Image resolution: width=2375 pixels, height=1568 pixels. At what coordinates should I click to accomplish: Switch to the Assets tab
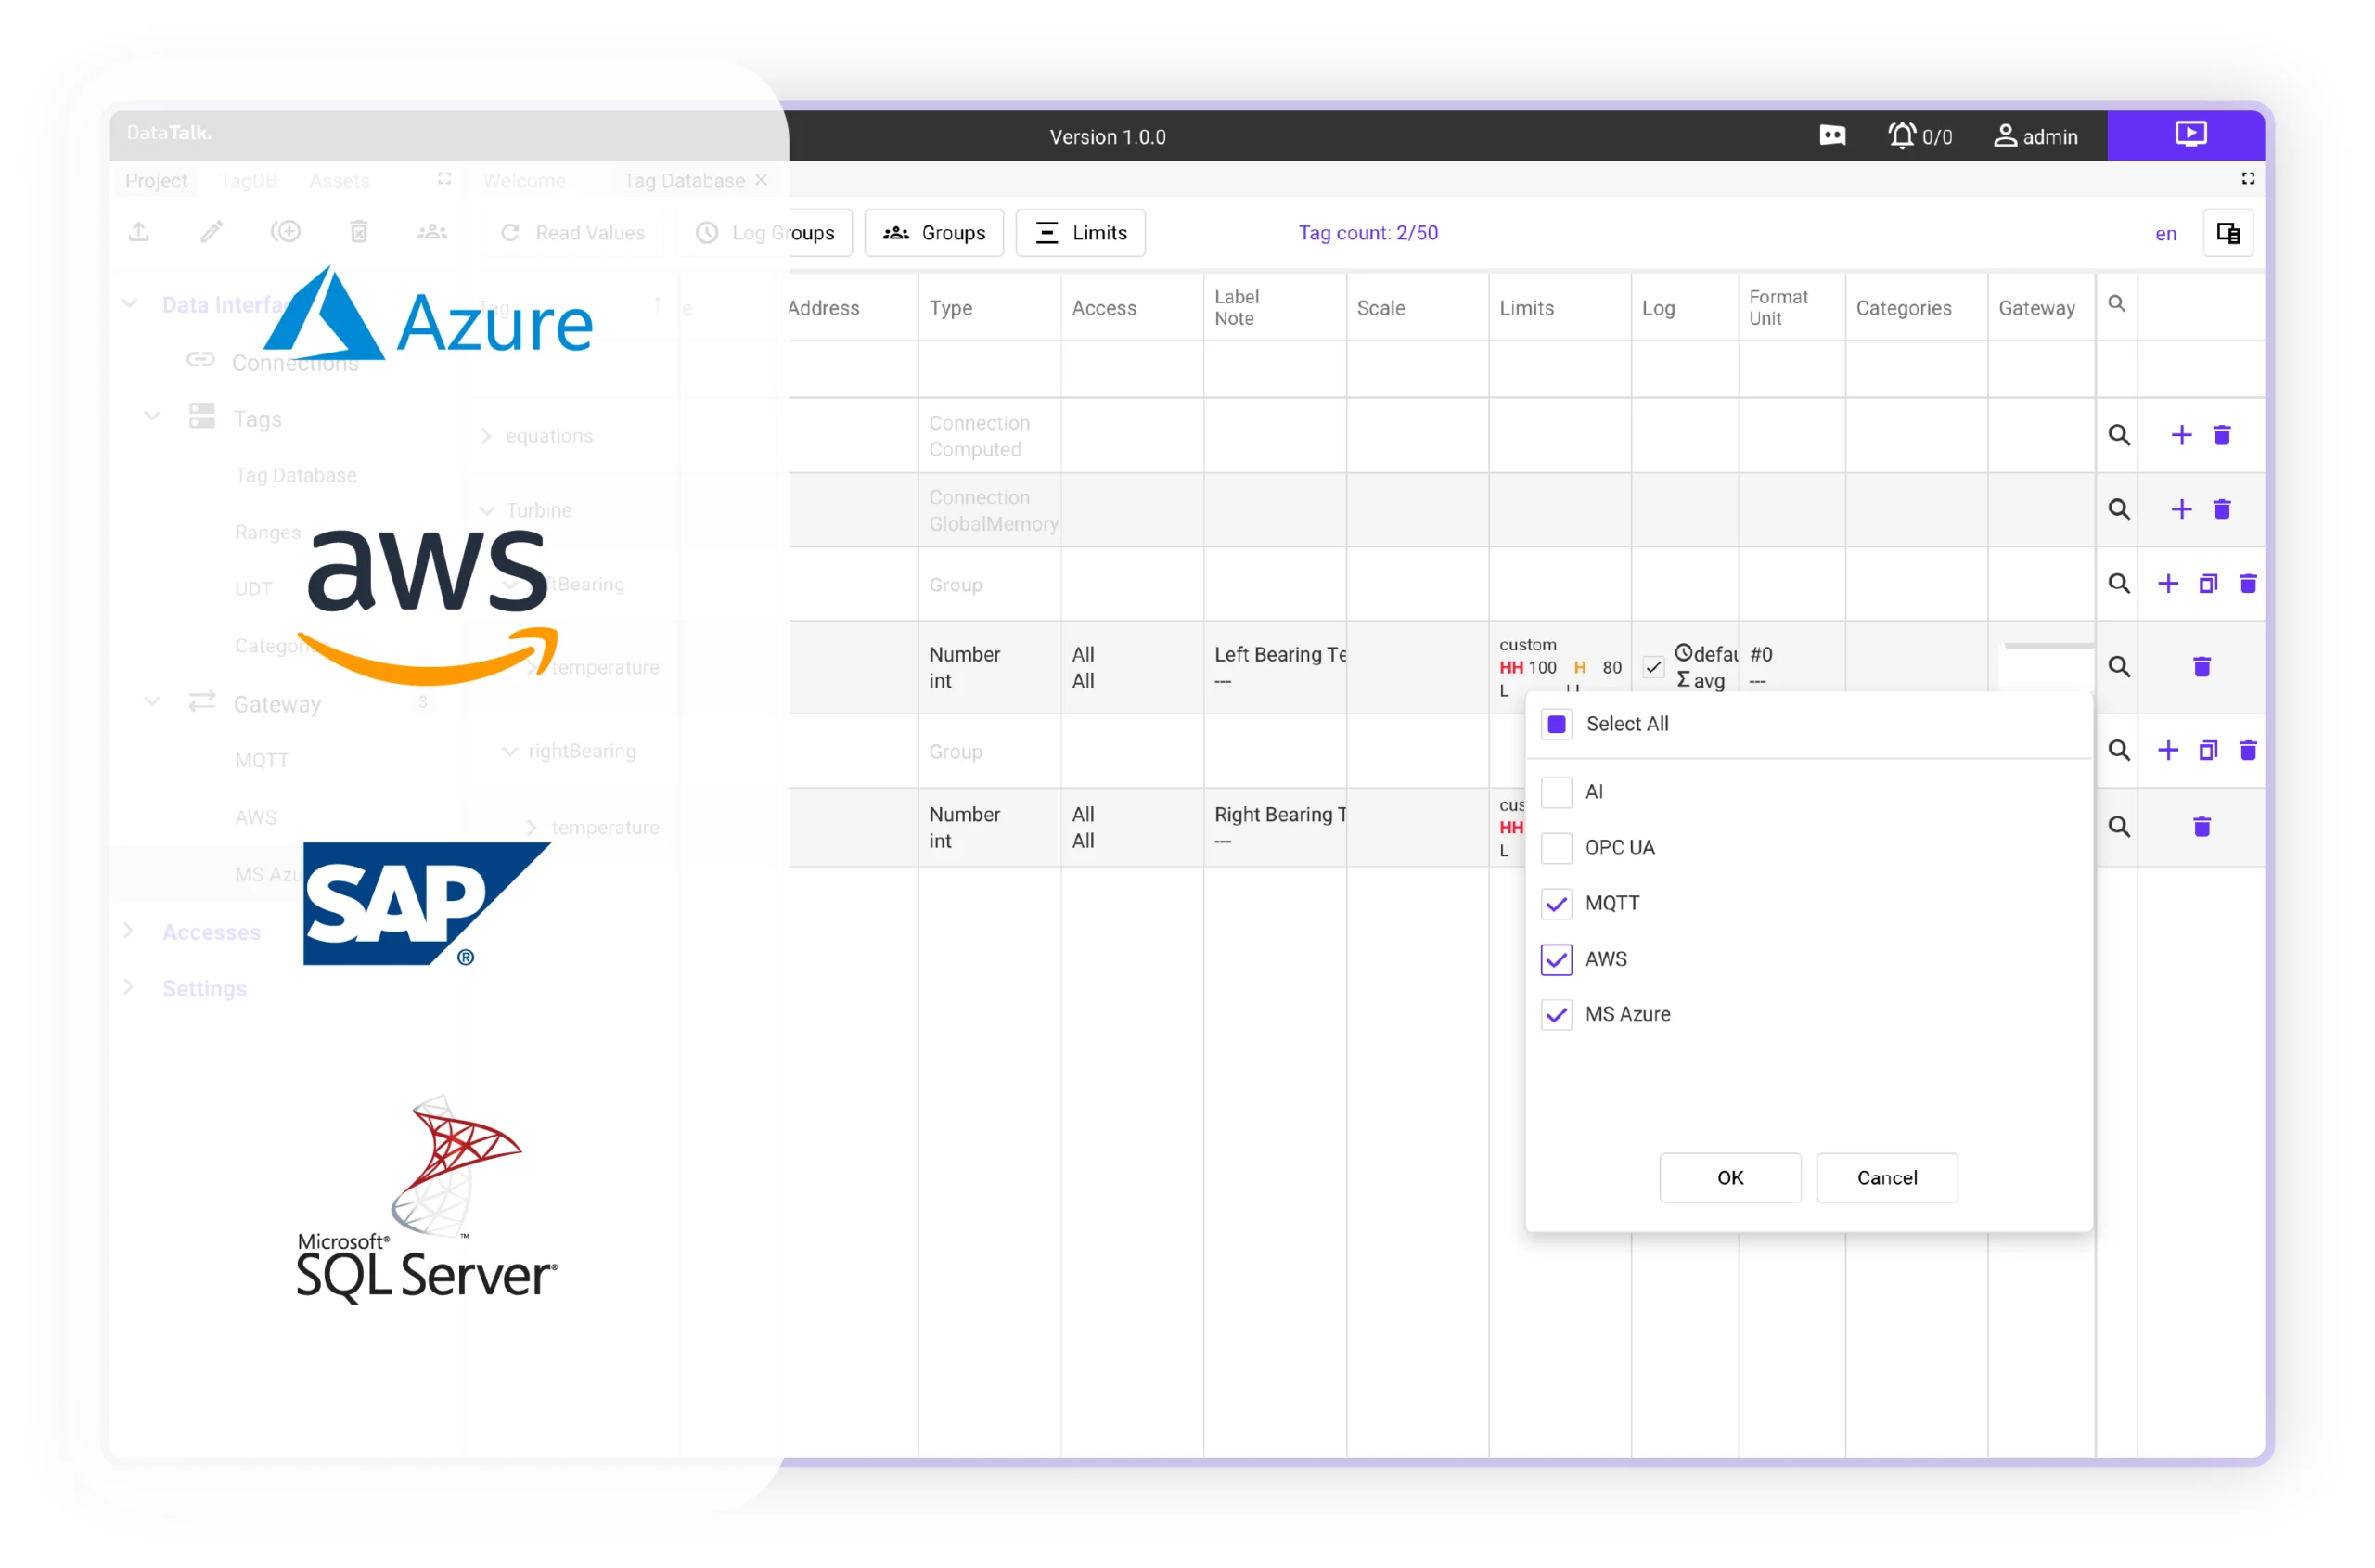[x=339, y=181]
